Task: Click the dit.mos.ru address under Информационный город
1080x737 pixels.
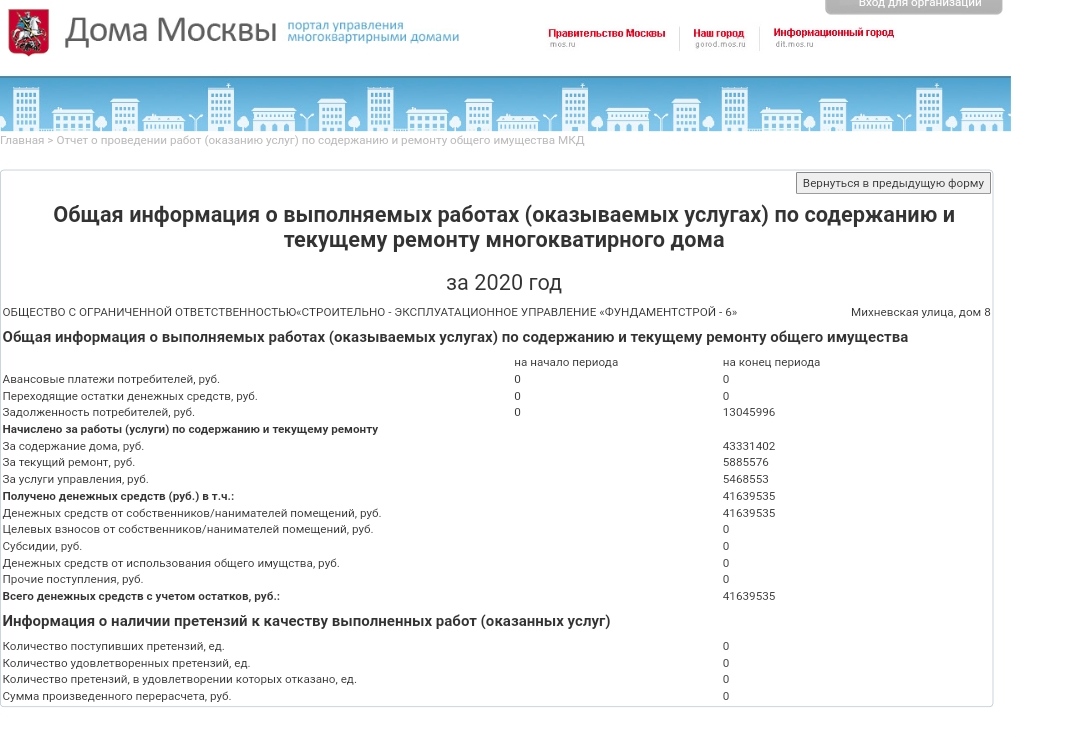Action: 794,45
